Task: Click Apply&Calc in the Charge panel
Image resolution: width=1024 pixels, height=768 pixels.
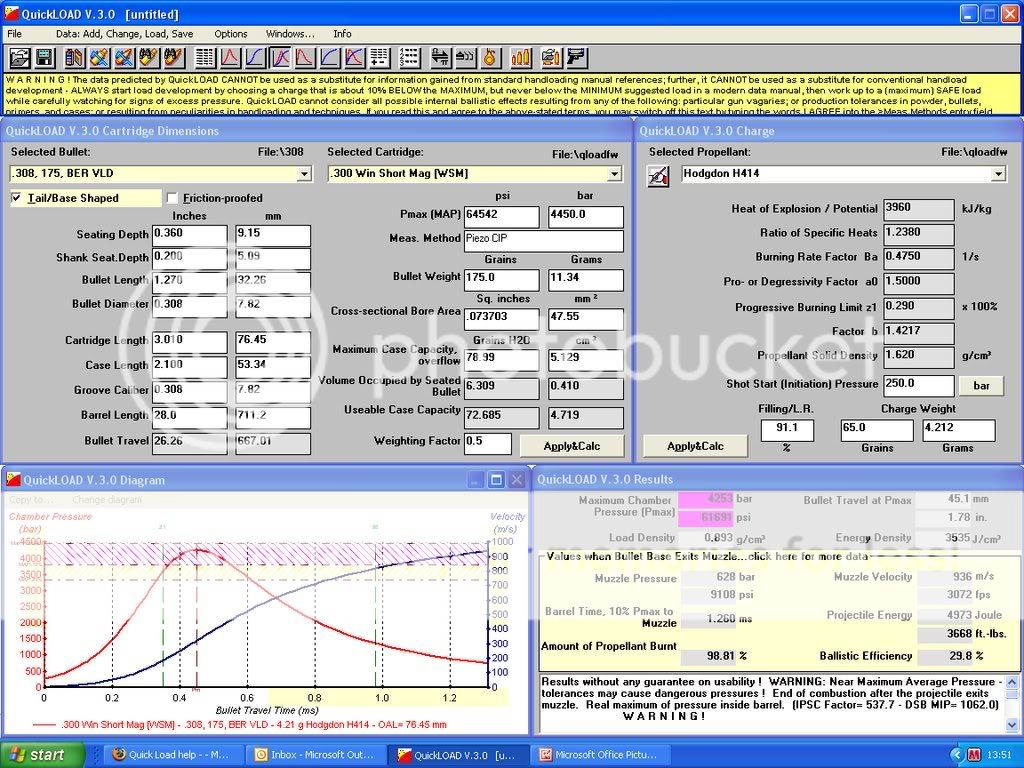Action: (x=695, y=445)
